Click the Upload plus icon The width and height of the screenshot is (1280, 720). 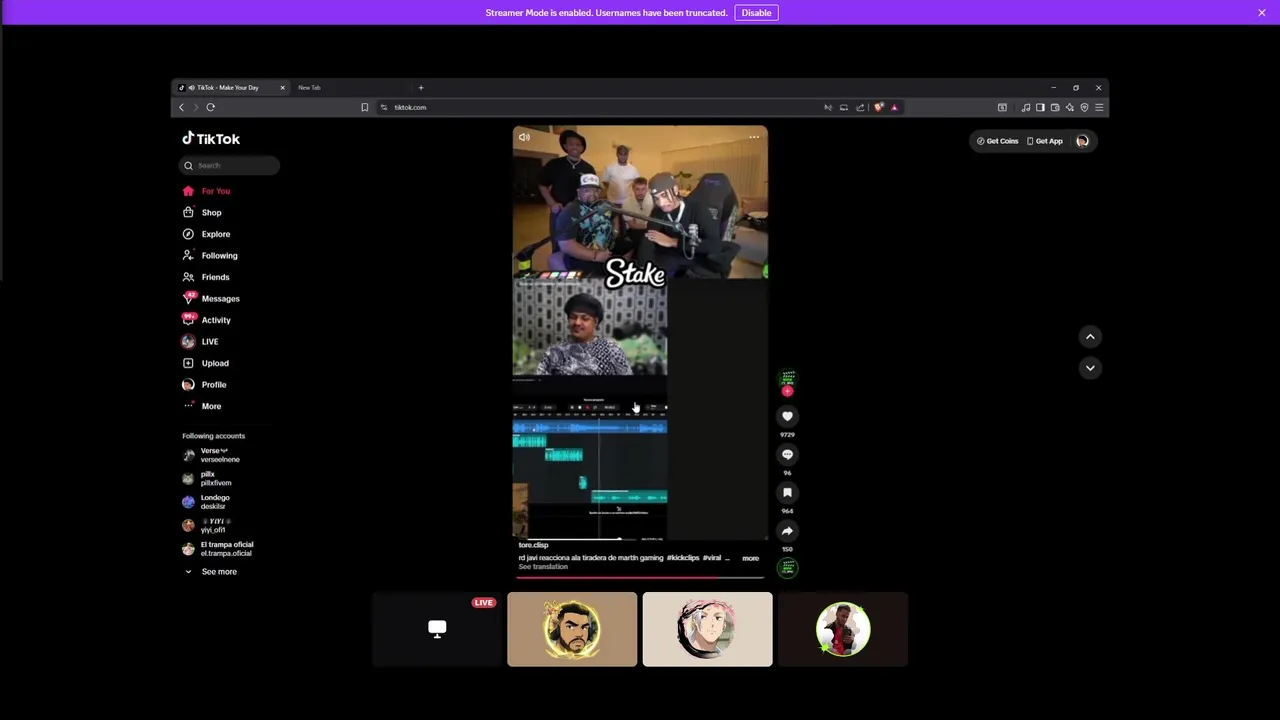point(188,363)
